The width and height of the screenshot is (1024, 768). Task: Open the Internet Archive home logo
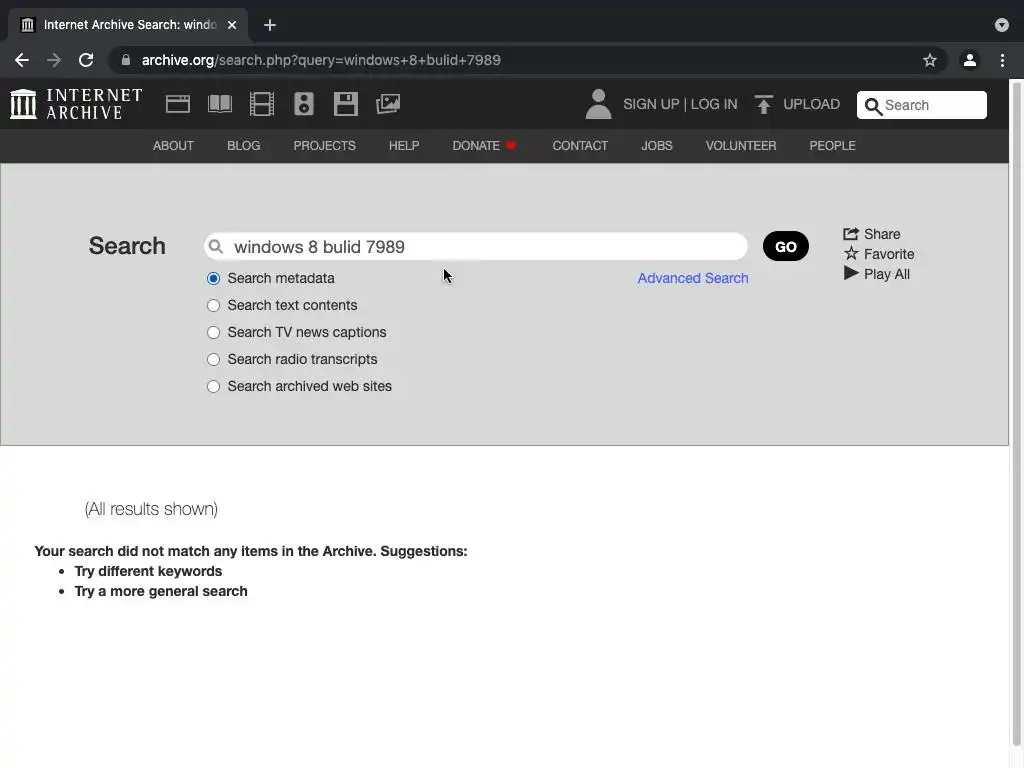point(76,104)
